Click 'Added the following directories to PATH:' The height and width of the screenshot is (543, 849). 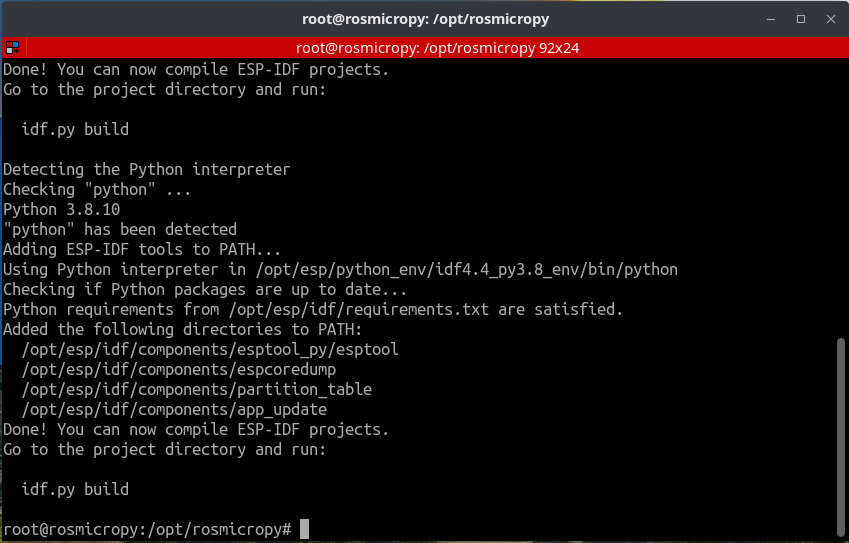click(182, 329)
